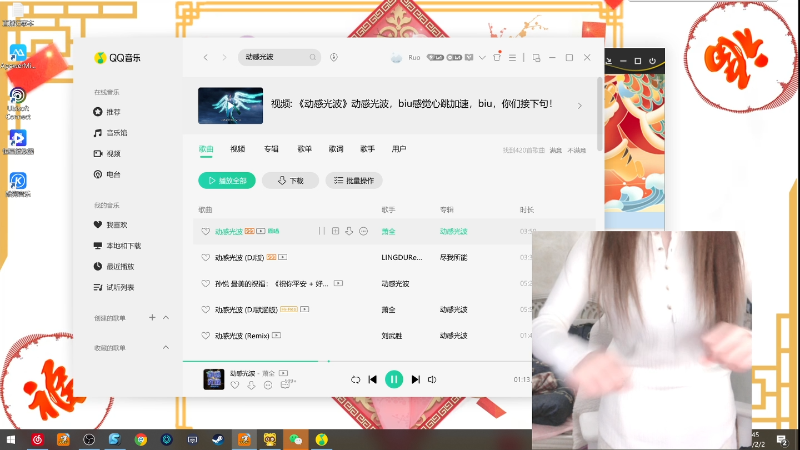
Task: Click the song progress bar
Action: point(357,361)
